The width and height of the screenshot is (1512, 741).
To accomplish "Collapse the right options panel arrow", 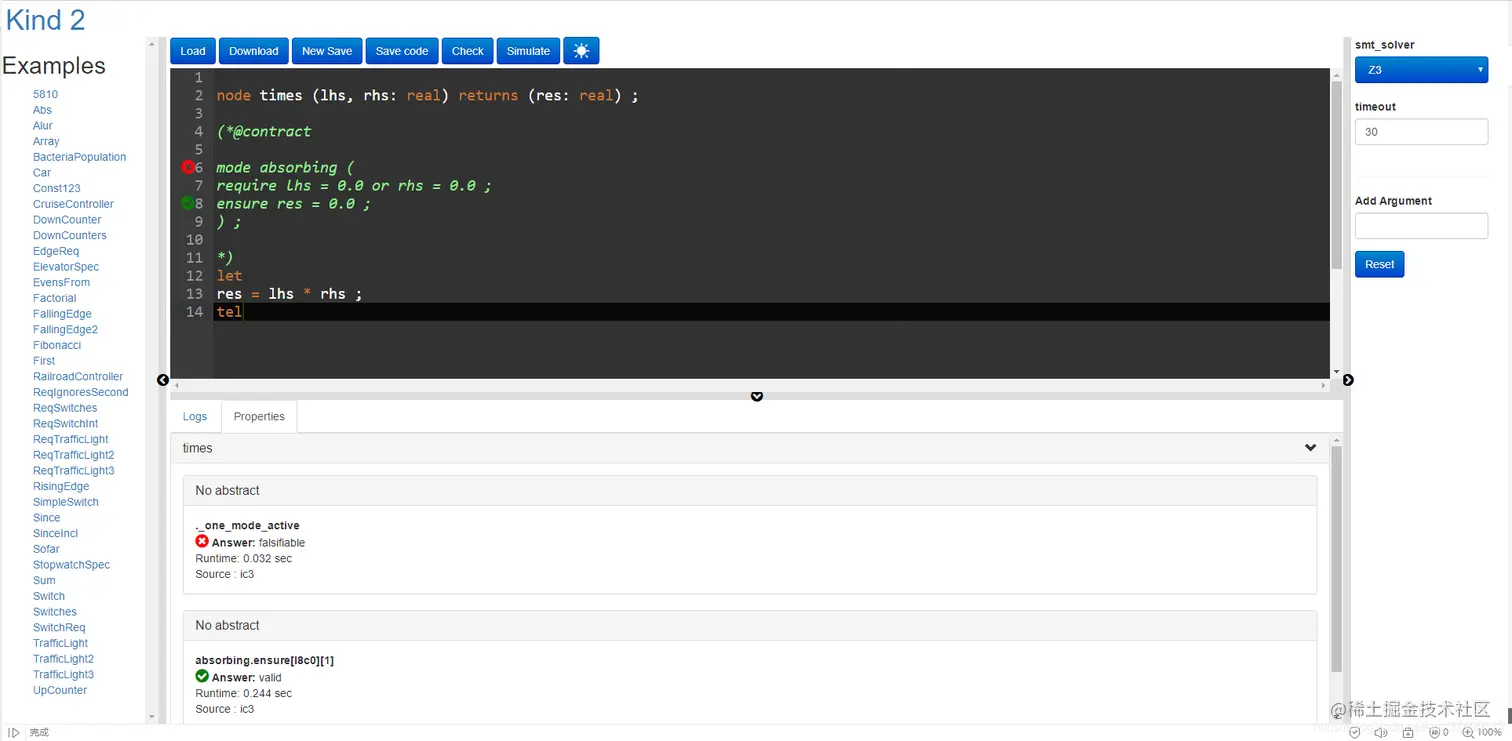I will point(1348,380).
